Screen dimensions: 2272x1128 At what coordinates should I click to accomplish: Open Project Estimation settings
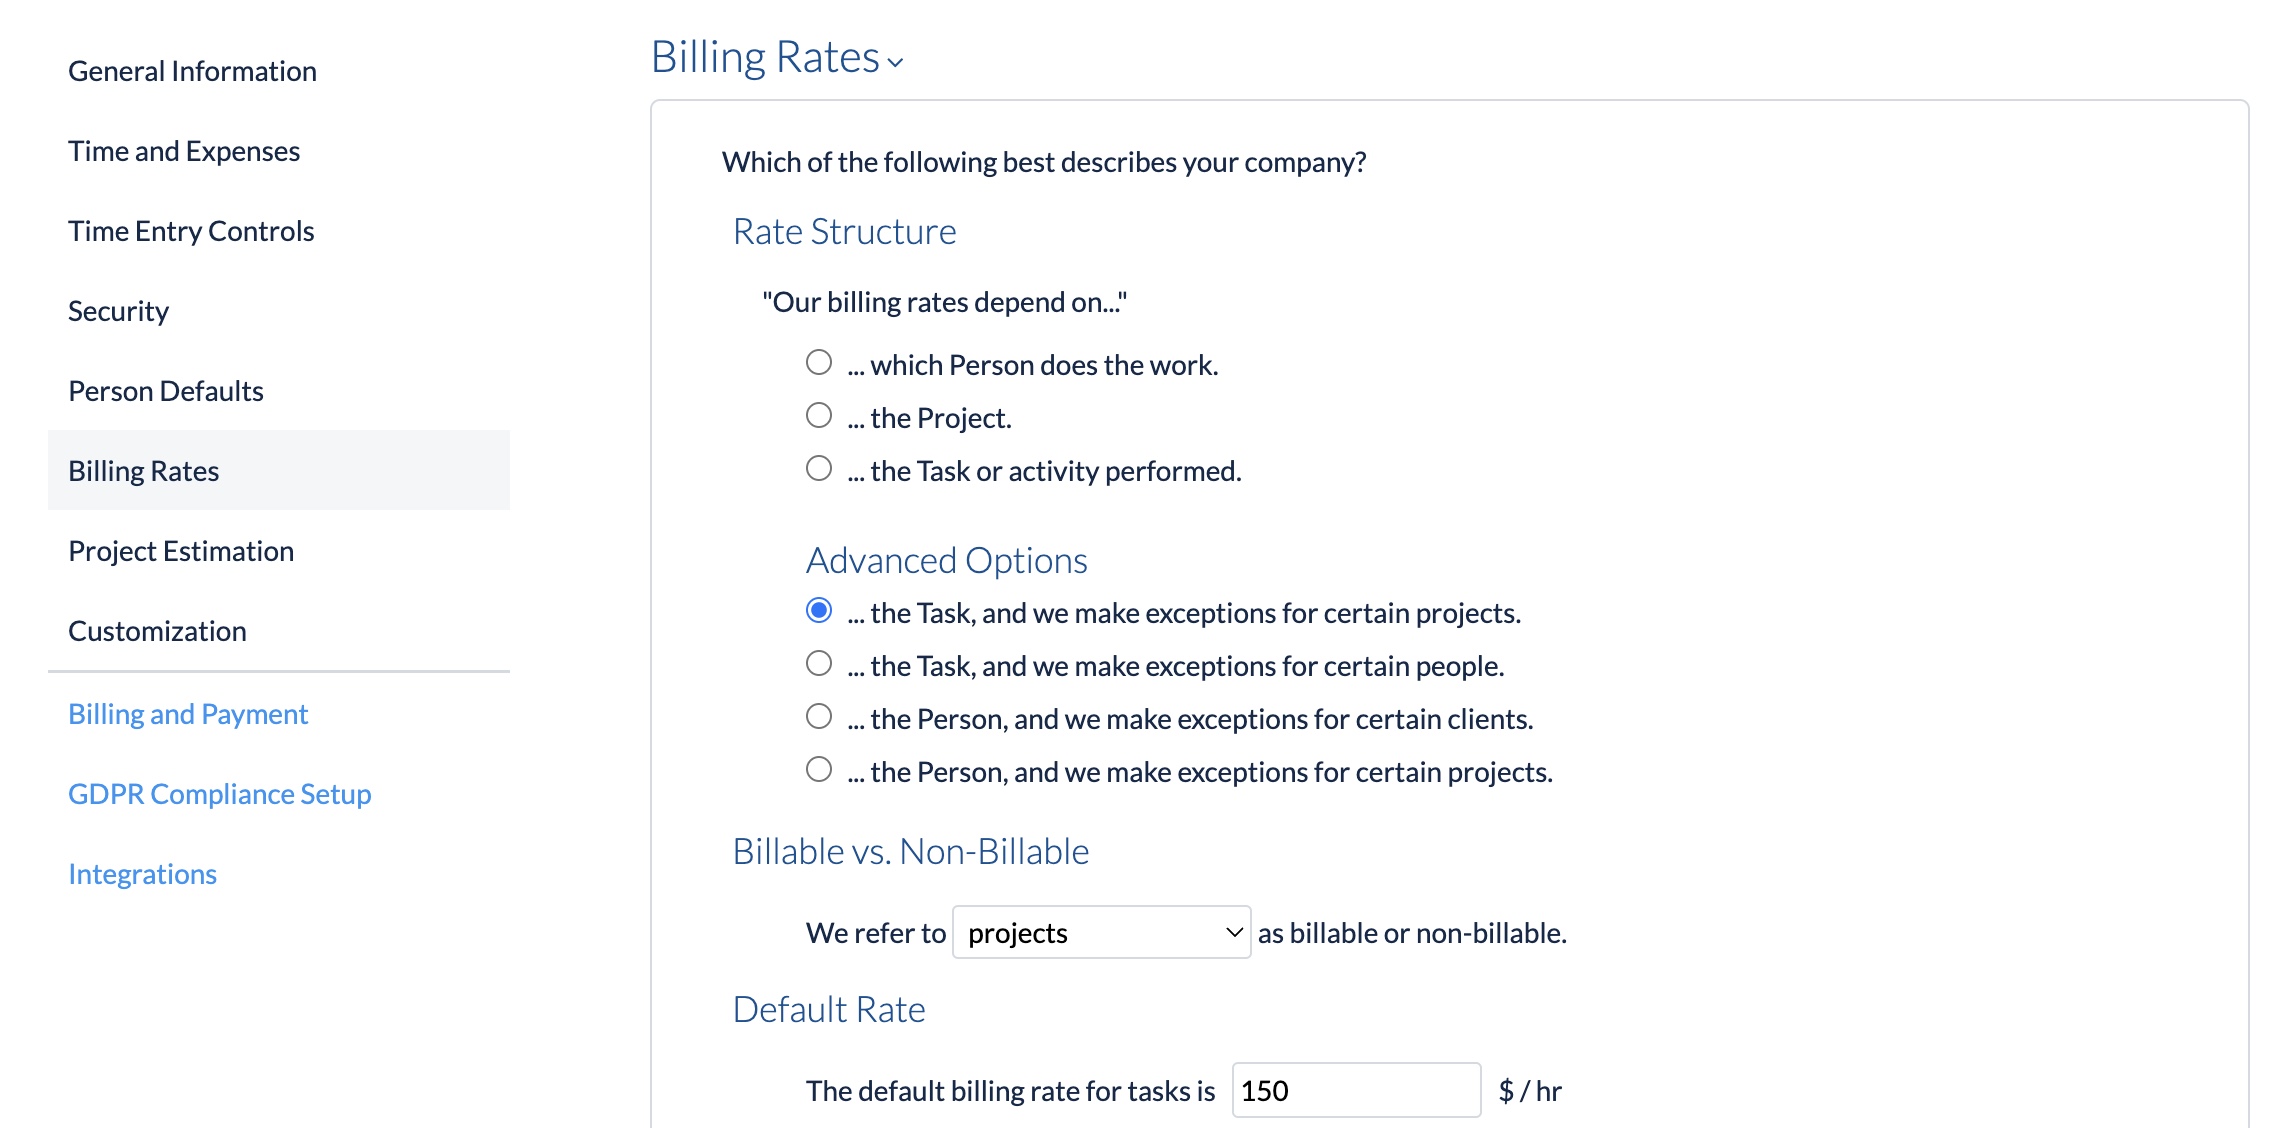click(181, 551)
